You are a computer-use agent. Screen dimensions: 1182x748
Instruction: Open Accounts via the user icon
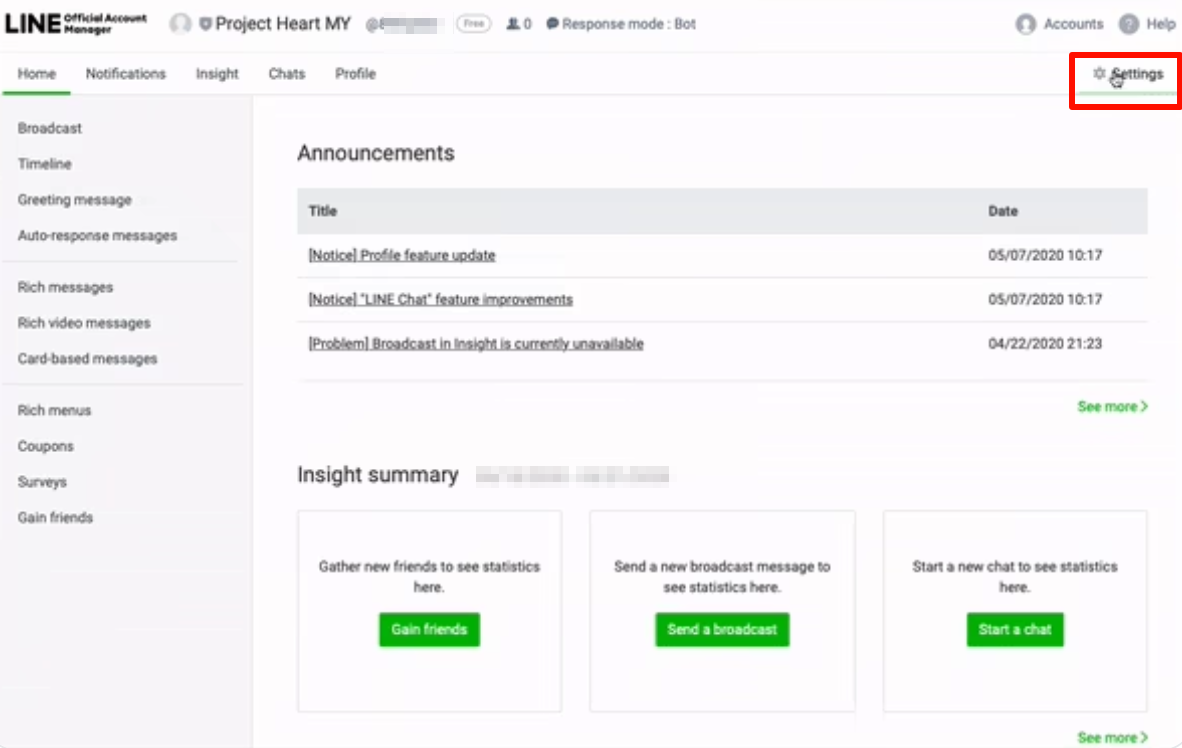(x=1025, y=24)
